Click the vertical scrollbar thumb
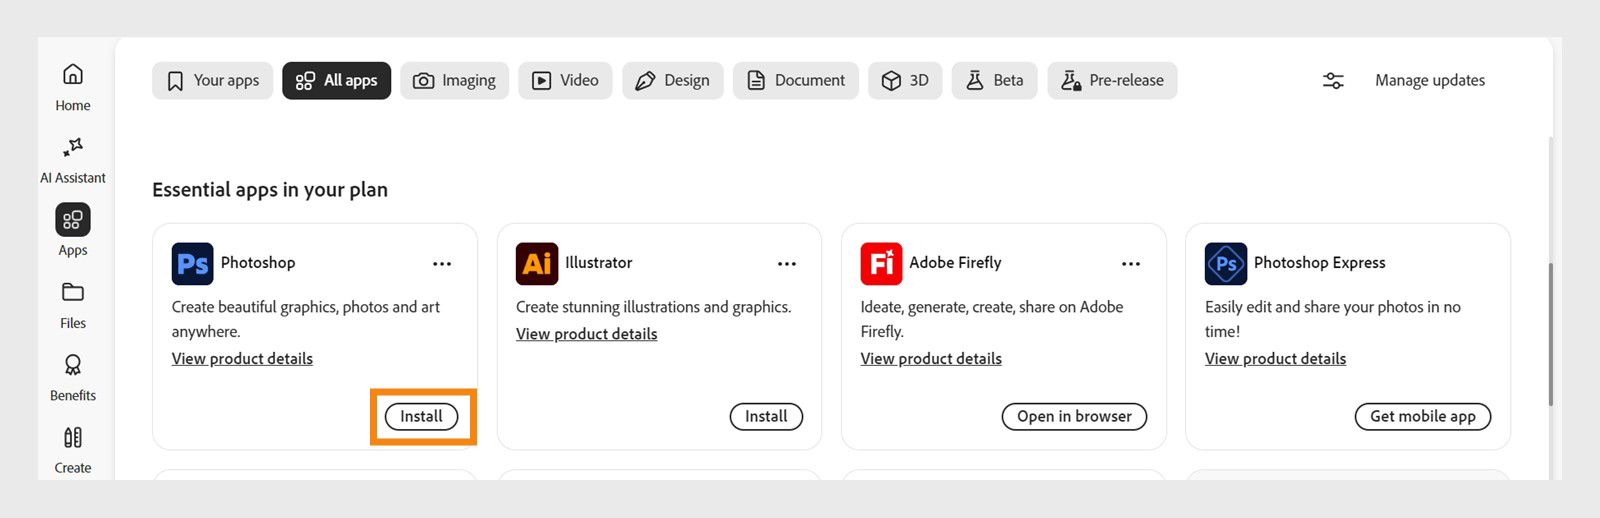Viewport: 1600px width, 518px height. (1550, 335)
